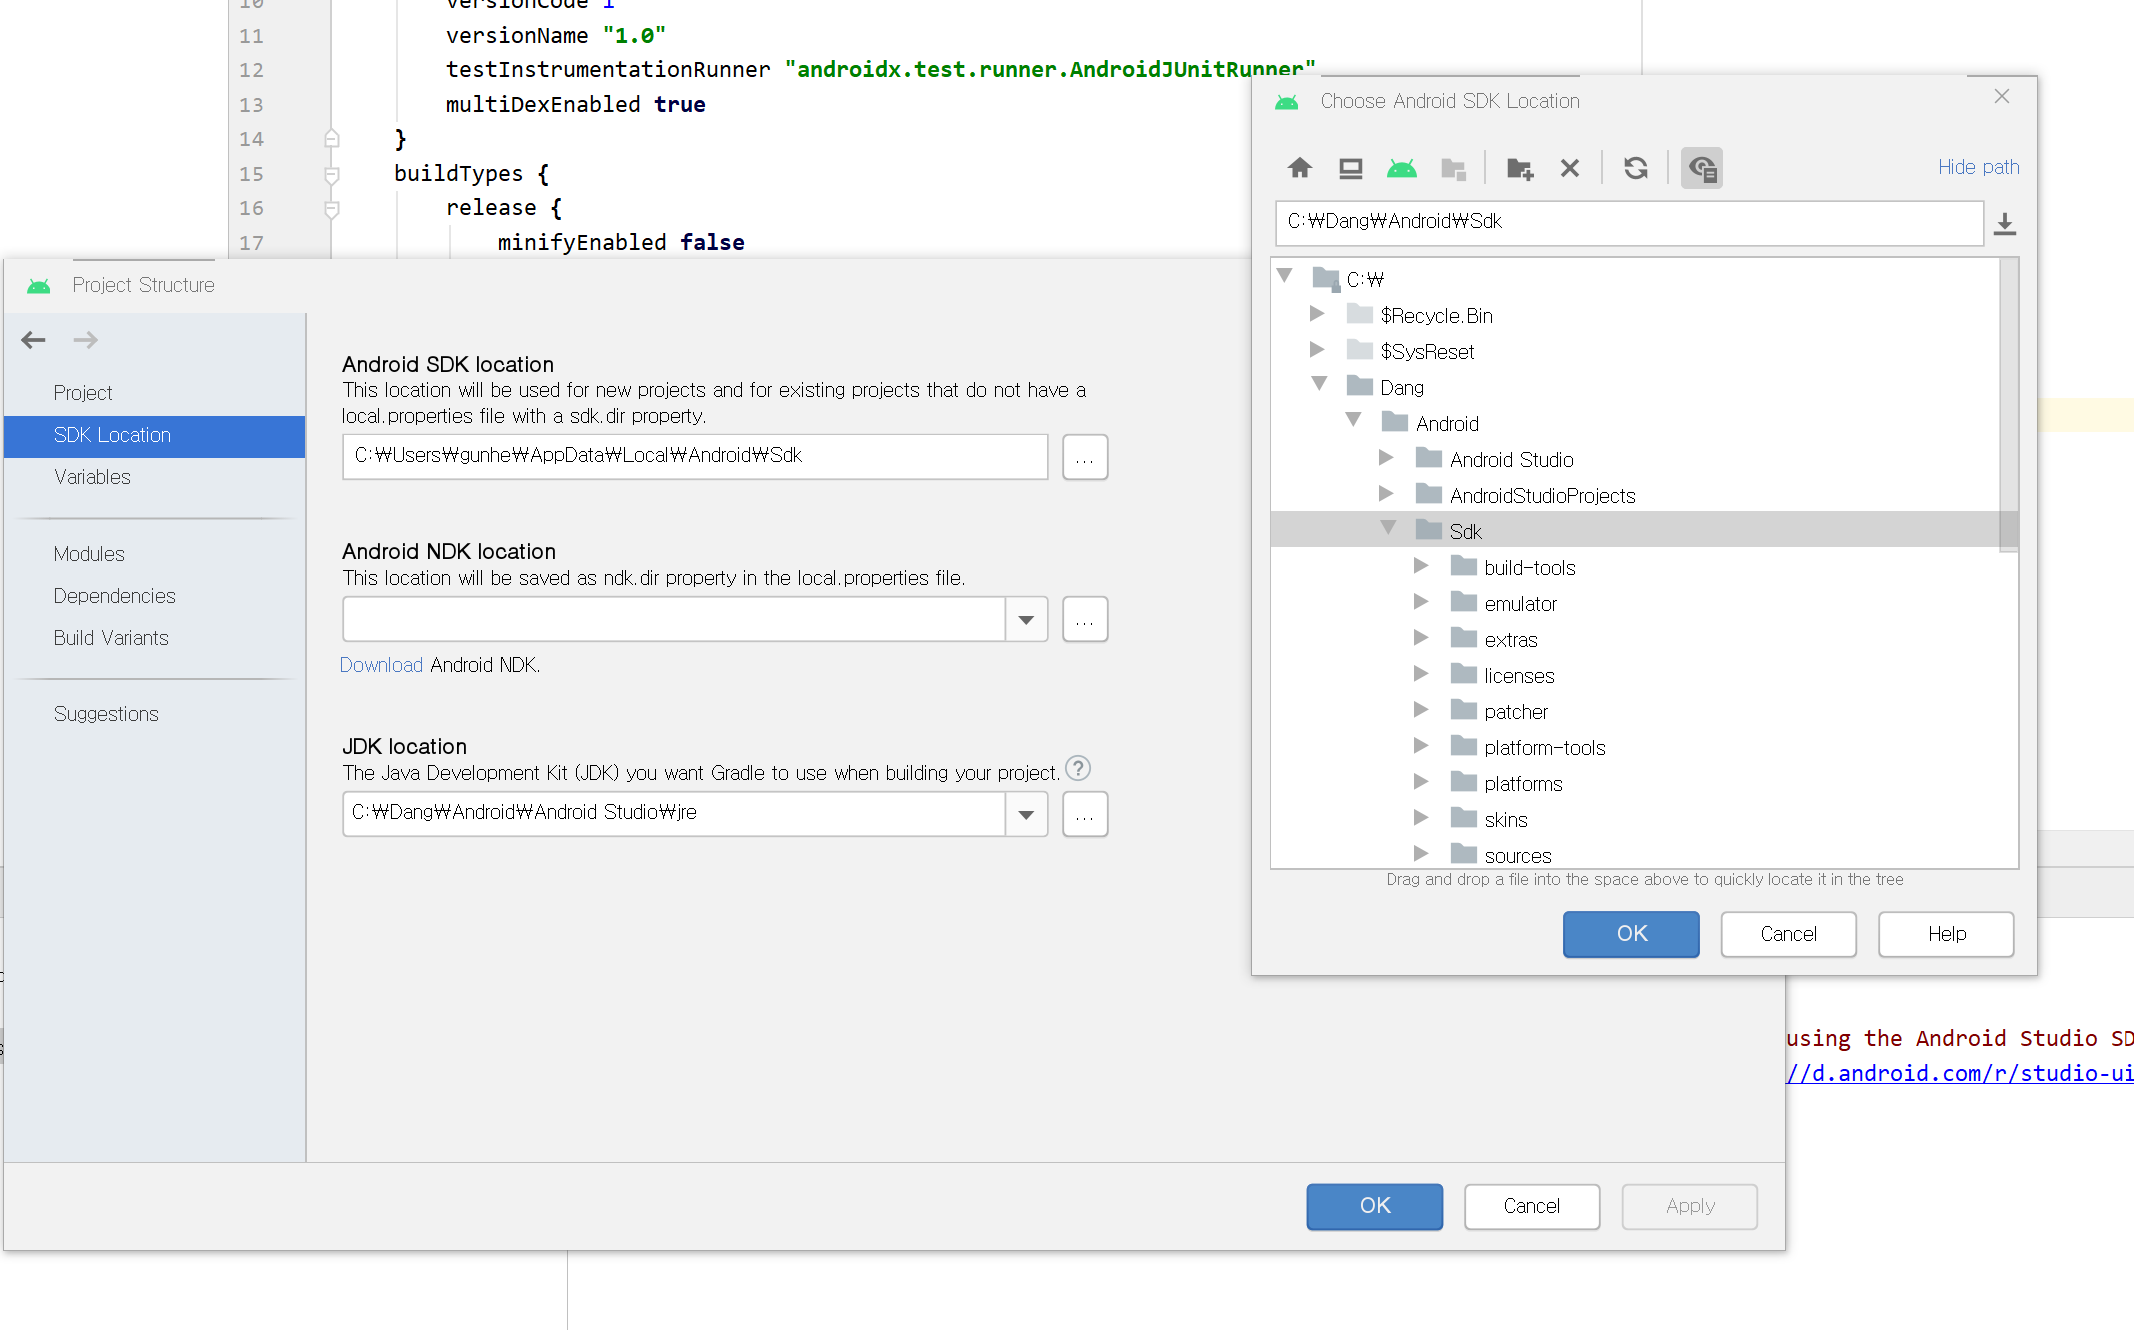
Task: Open the Android NDK location dropdown
Action: (1026, 620)
